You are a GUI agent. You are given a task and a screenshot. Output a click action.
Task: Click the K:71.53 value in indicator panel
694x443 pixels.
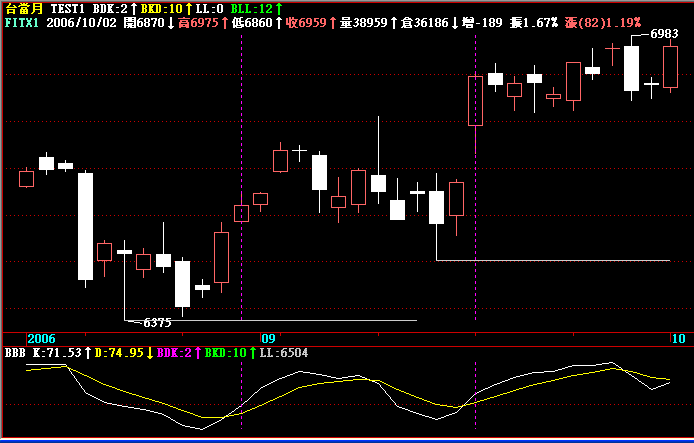point(59,352)
